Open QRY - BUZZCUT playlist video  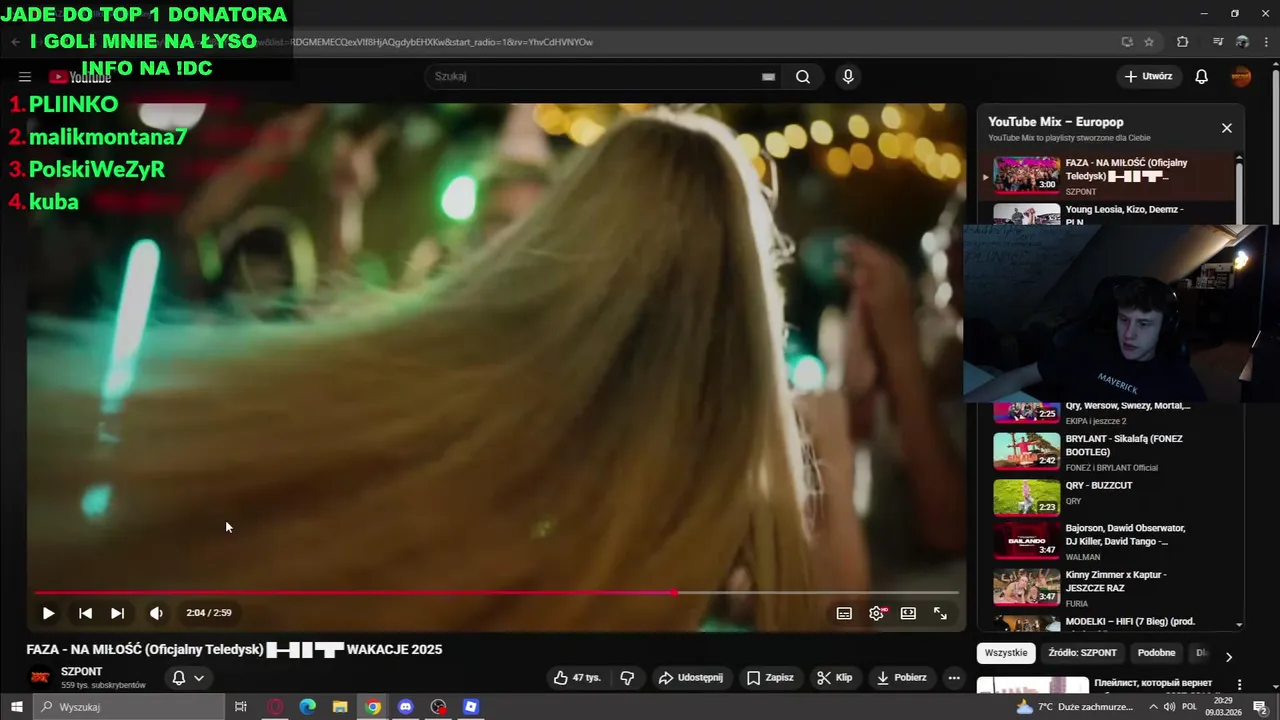(x=1109, y=498)
